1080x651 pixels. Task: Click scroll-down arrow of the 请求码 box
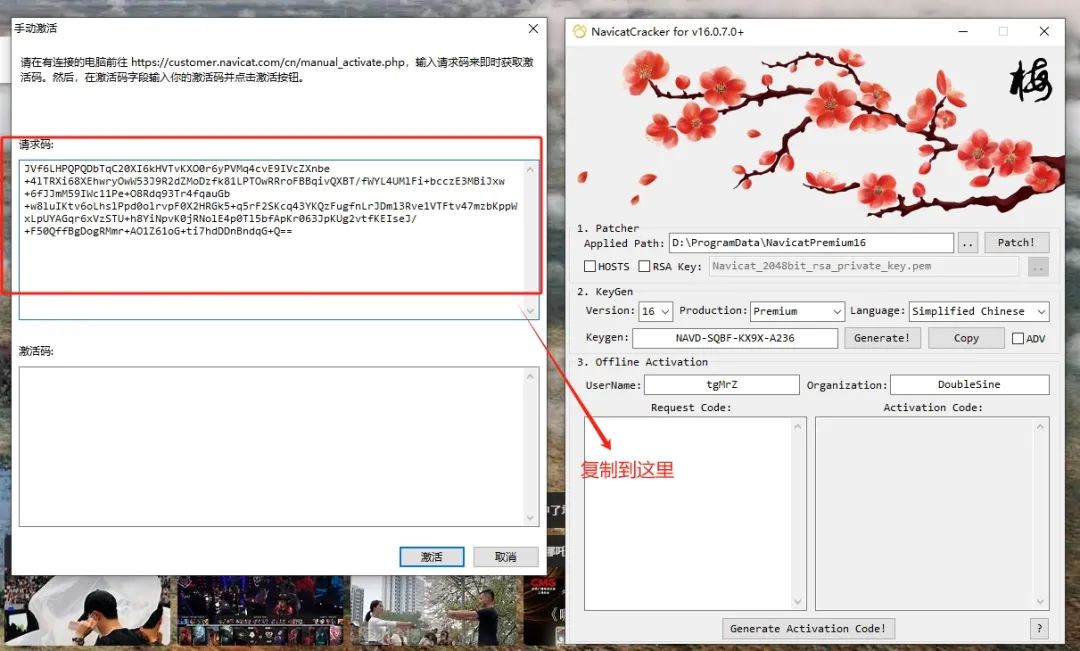pos(530,311)
